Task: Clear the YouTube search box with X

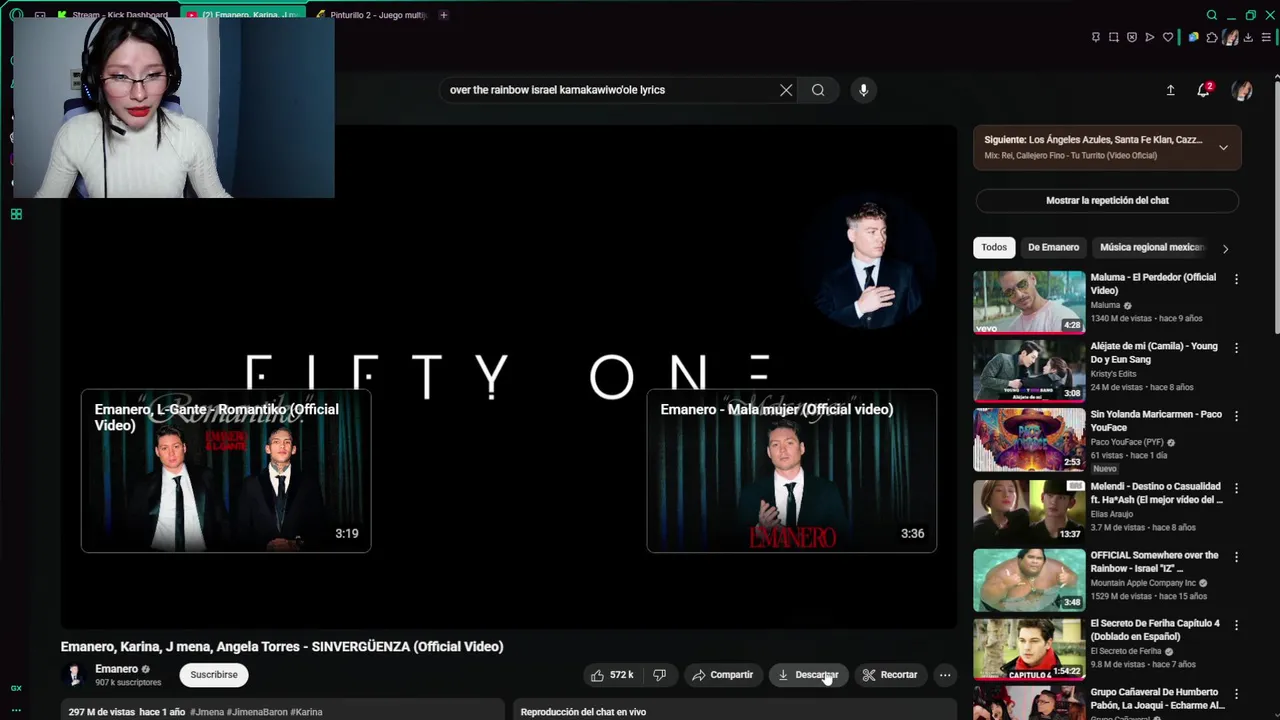Action: coord(786,90)
